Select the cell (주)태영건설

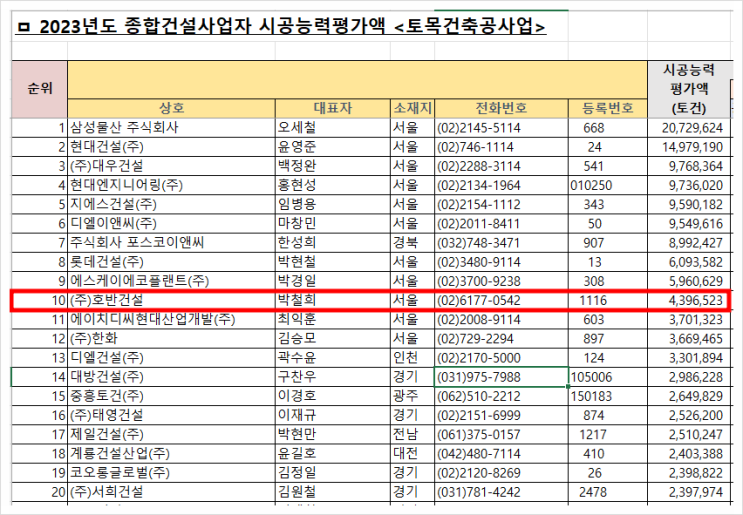(172, 416)
